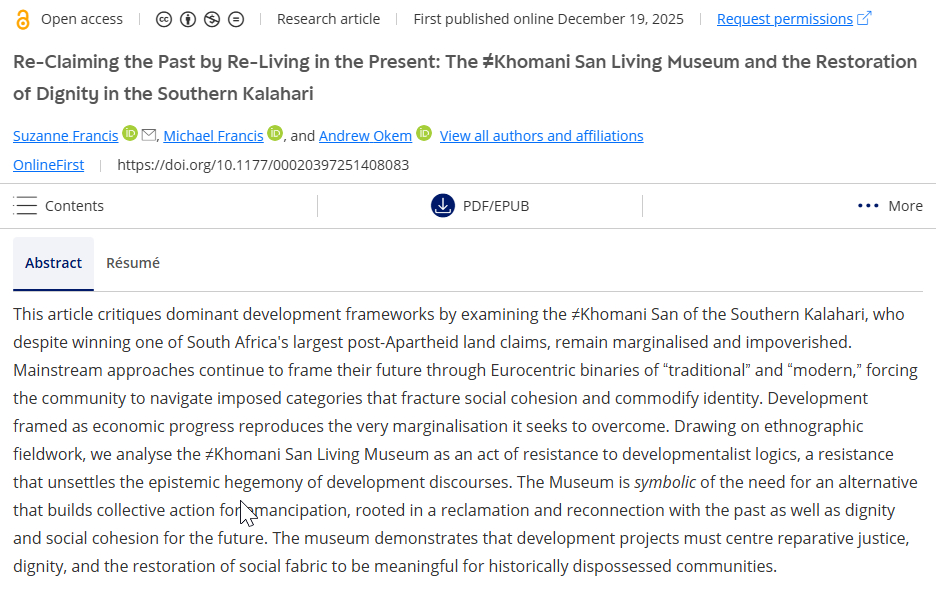Expand the Contents navigation panel
The height and width of the screenshot is (607, 936).
coord(74,206)
